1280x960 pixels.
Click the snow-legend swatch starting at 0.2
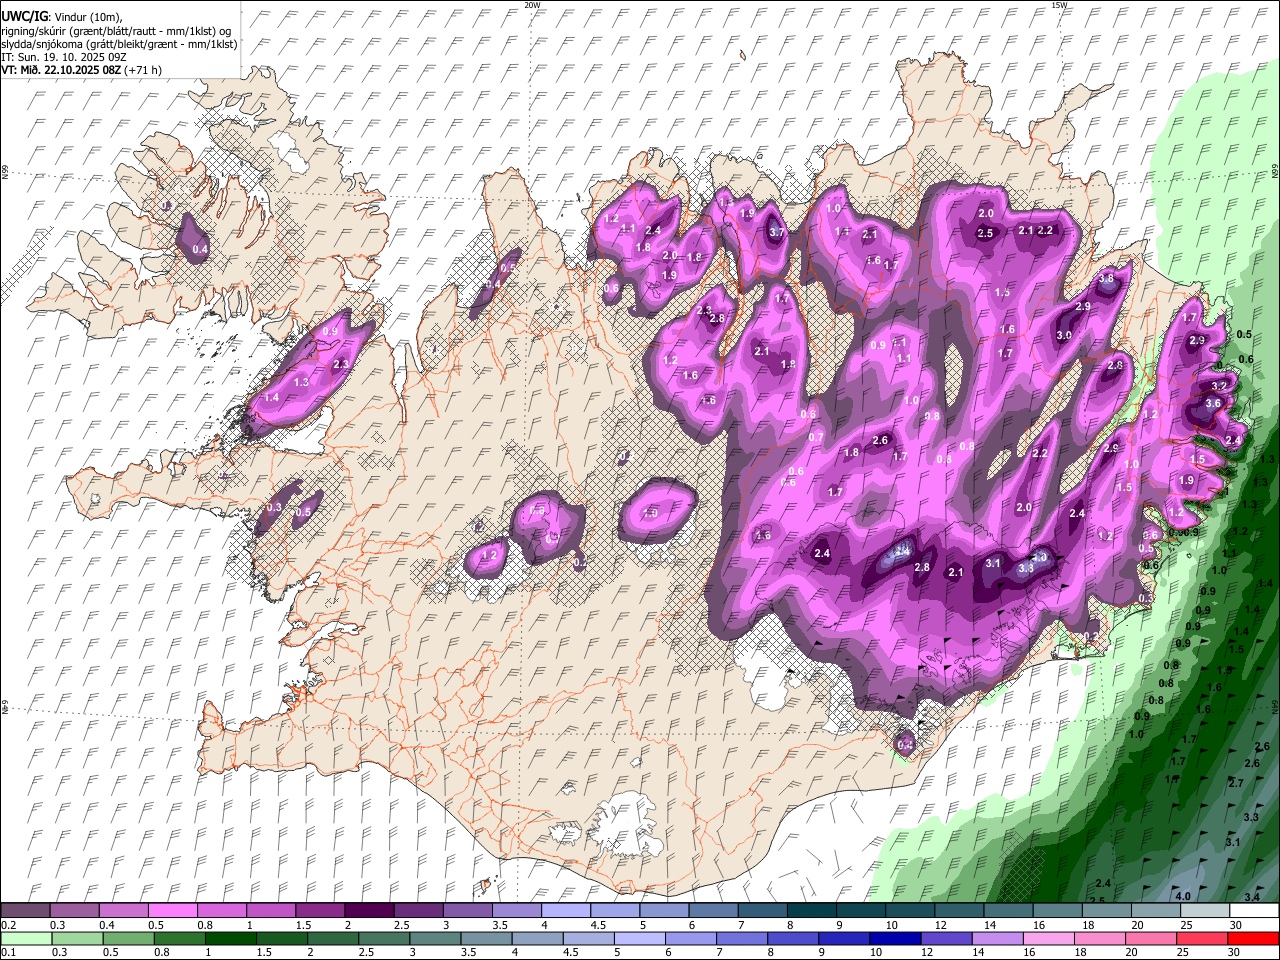coord(25,911)
